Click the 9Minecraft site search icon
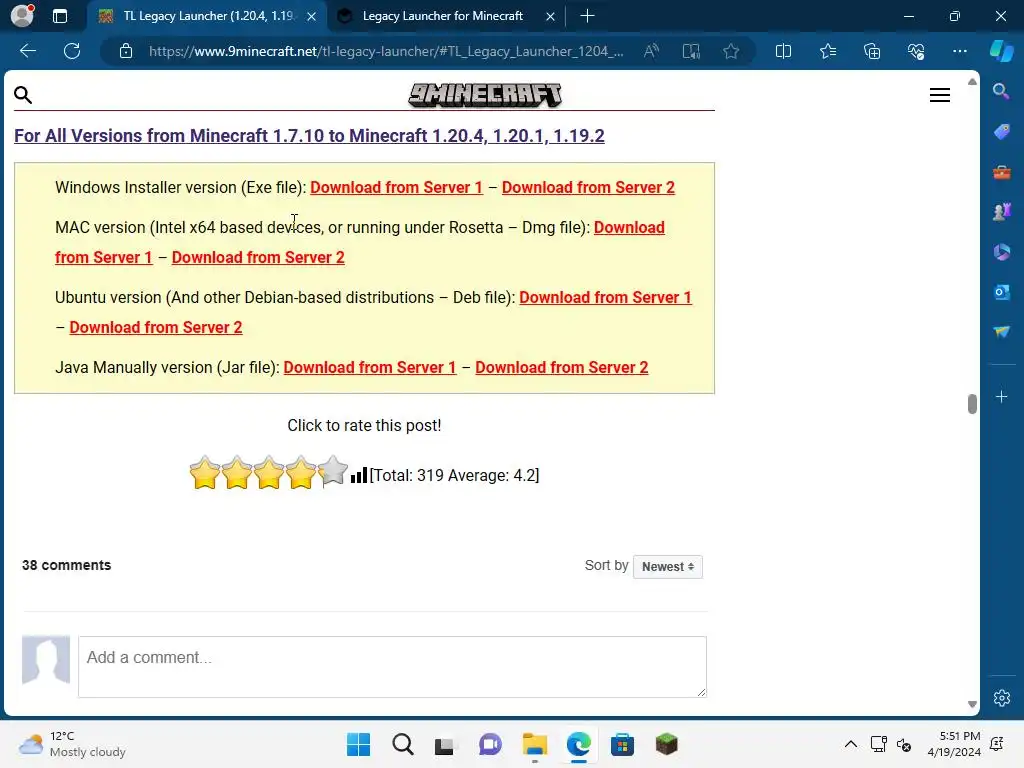This screenshot has height=768, width=1024. coord(23,95)
